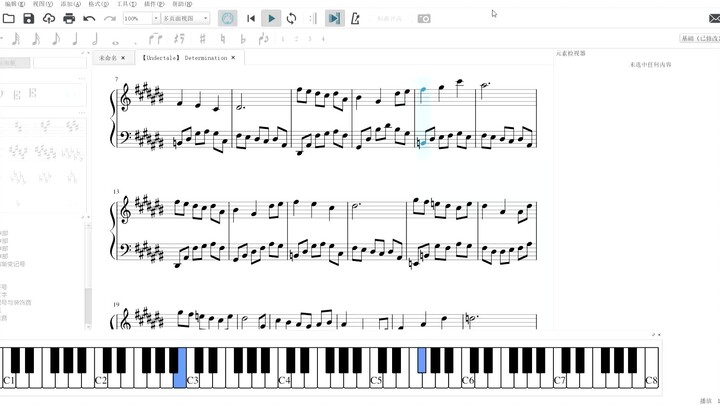Viewport: 720px width, 405px height.
Task: Start playback with the play button
Action: [x=271, y=18]
